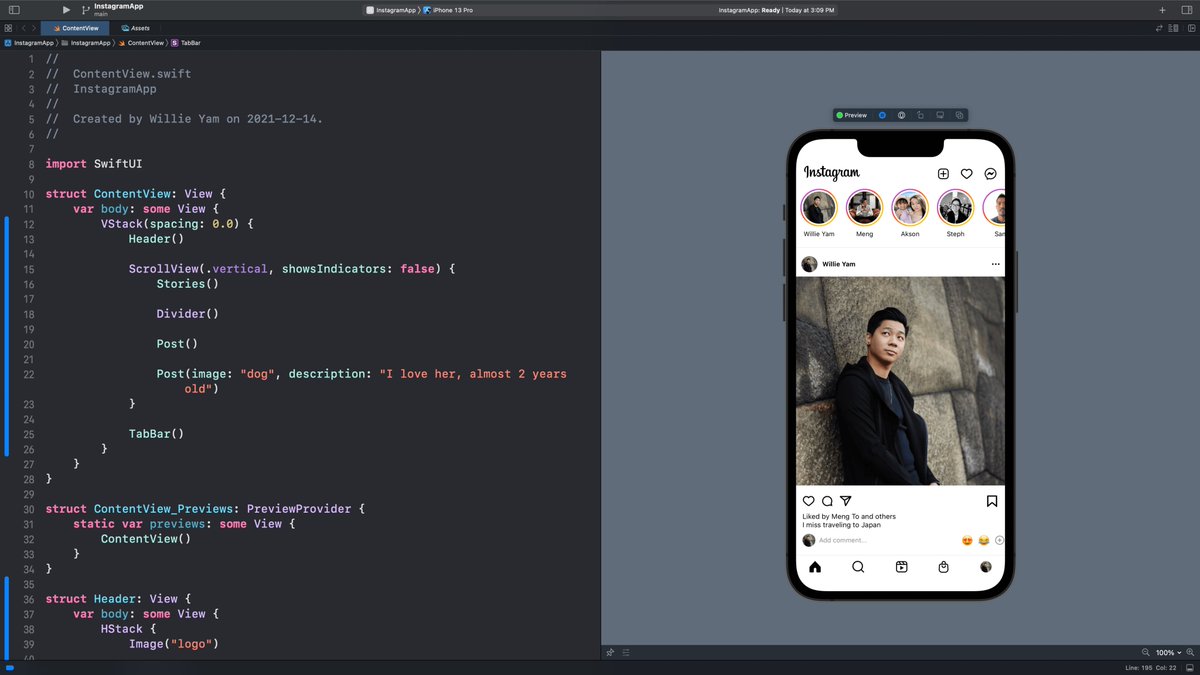
Task: Open the Messenger icon in header
Action: click(990, 174)
